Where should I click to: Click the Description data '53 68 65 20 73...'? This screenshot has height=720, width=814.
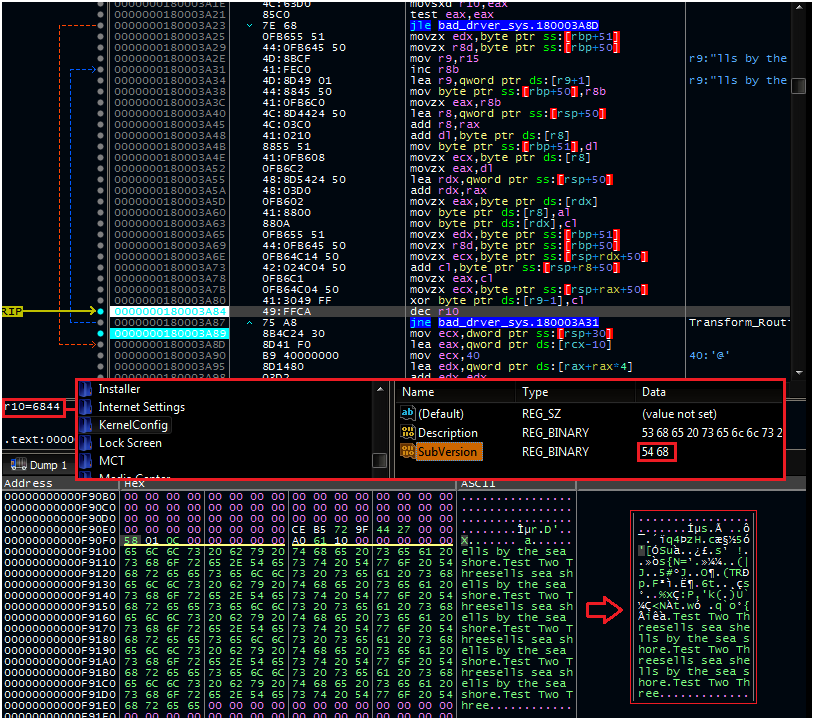click(x=712, y=432)
